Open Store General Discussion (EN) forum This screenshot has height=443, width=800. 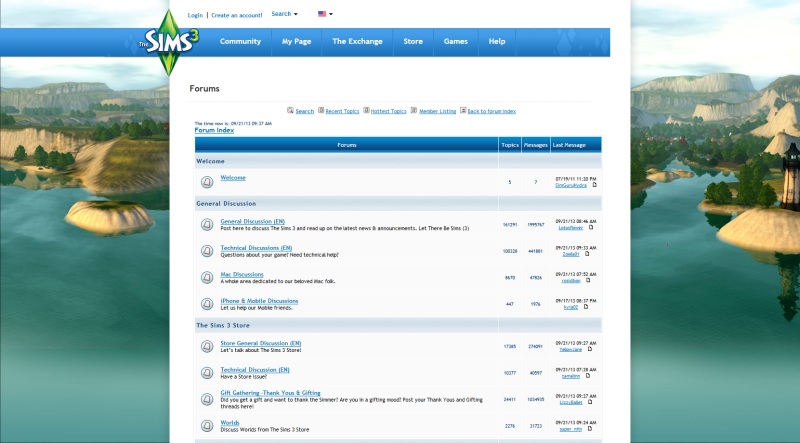click(261, 343)
